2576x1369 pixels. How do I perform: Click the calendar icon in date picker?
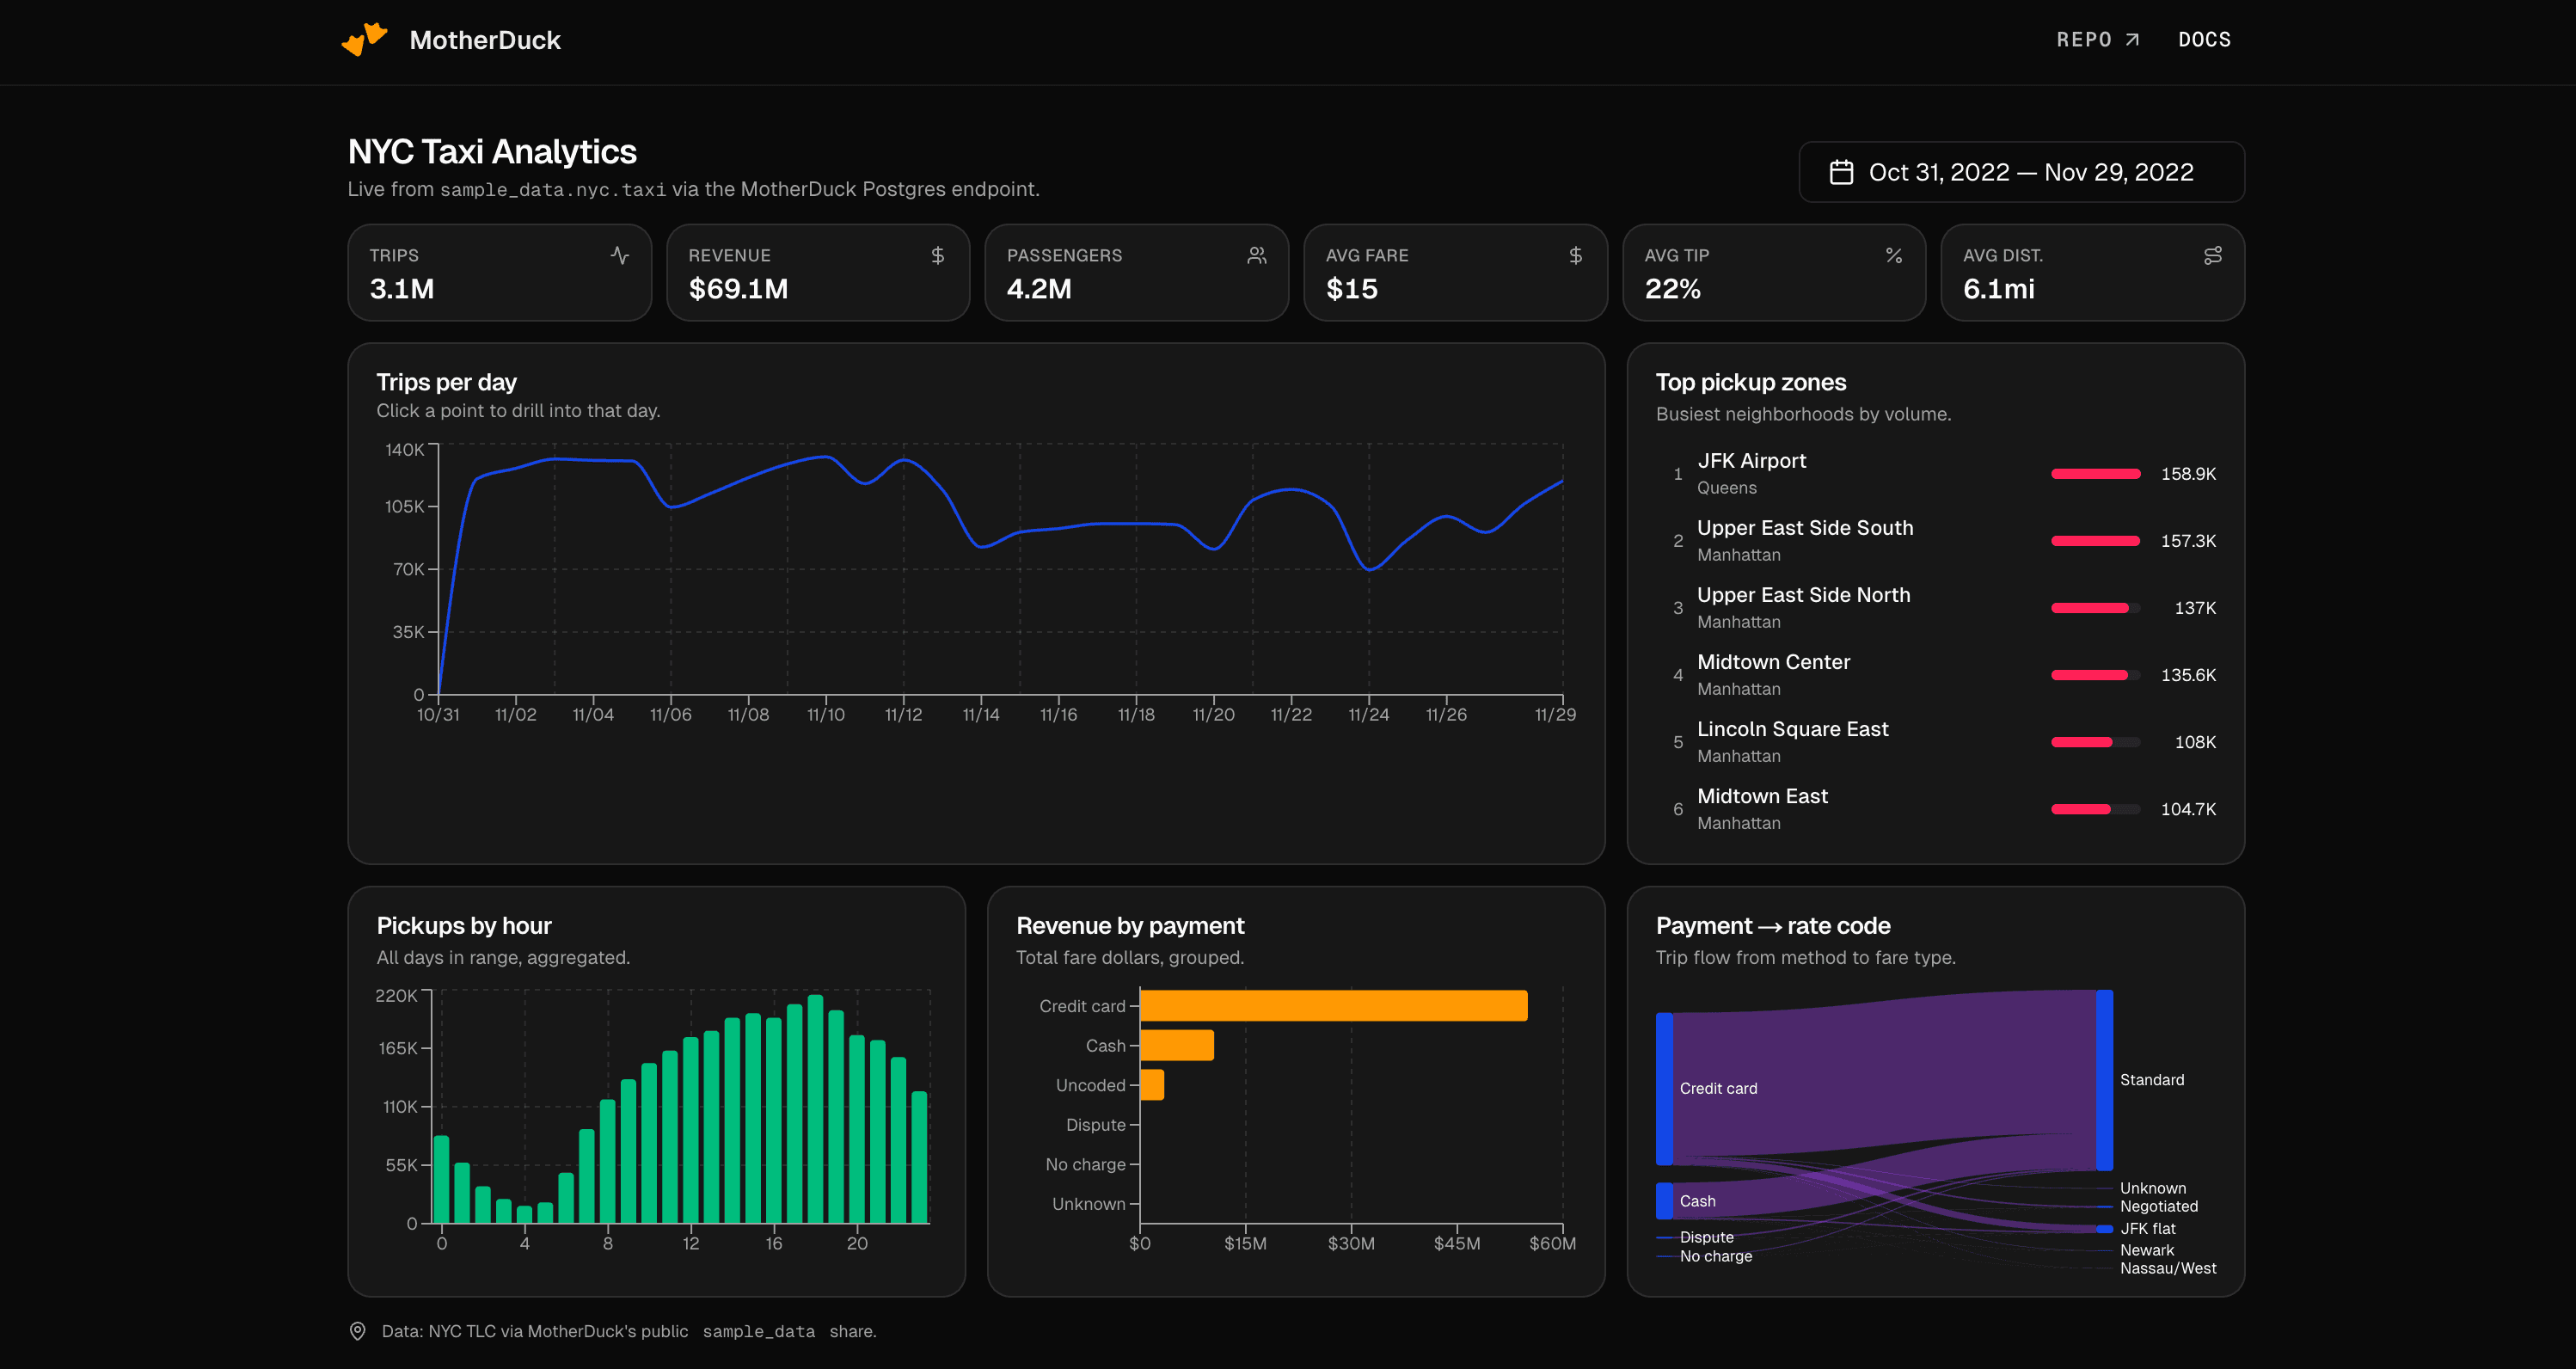1841,172
